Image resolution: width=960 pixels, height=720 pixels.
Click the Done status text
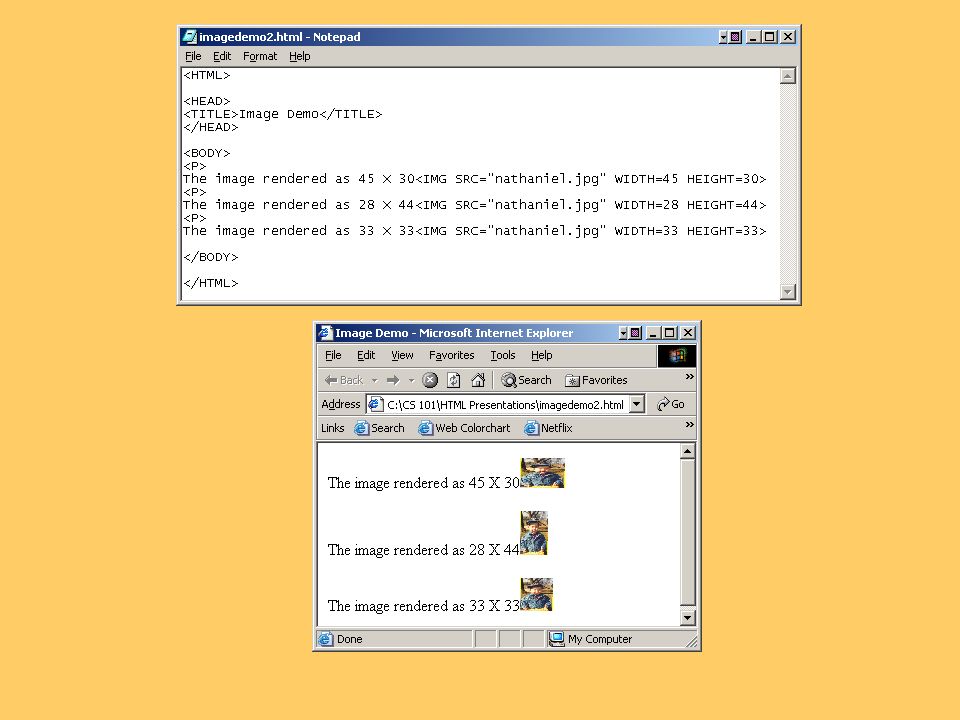[350, 639]
